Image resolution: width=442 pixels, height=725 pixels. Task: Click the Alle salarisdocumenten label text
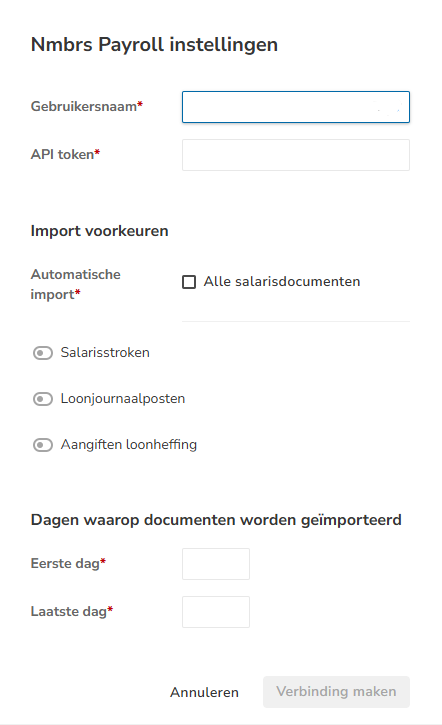pyautogui.click(x=282, y=282)
